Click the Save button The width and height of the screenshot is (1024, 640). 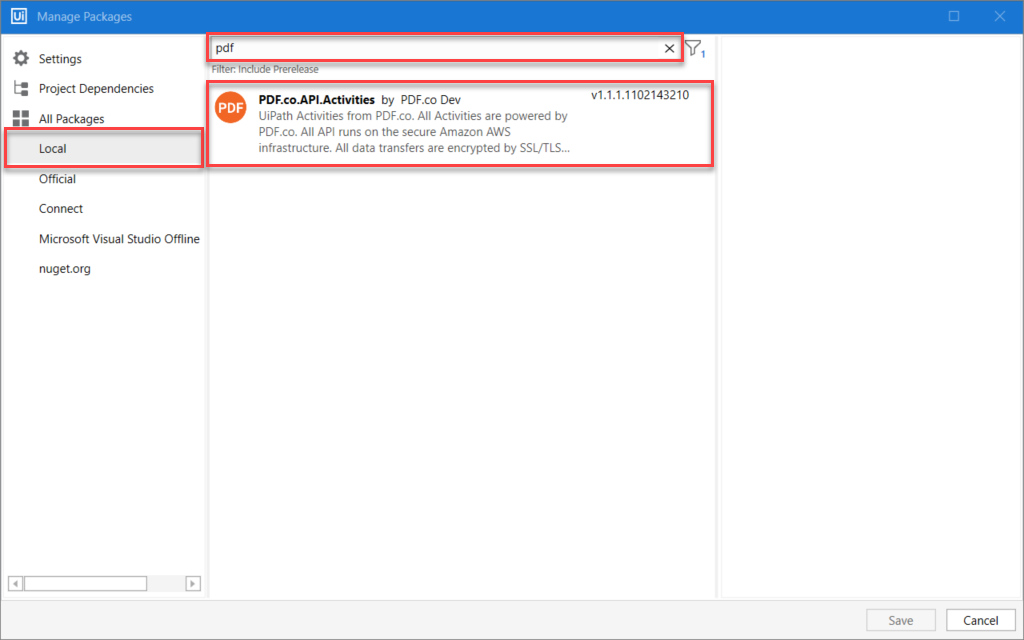coord(901,620)
